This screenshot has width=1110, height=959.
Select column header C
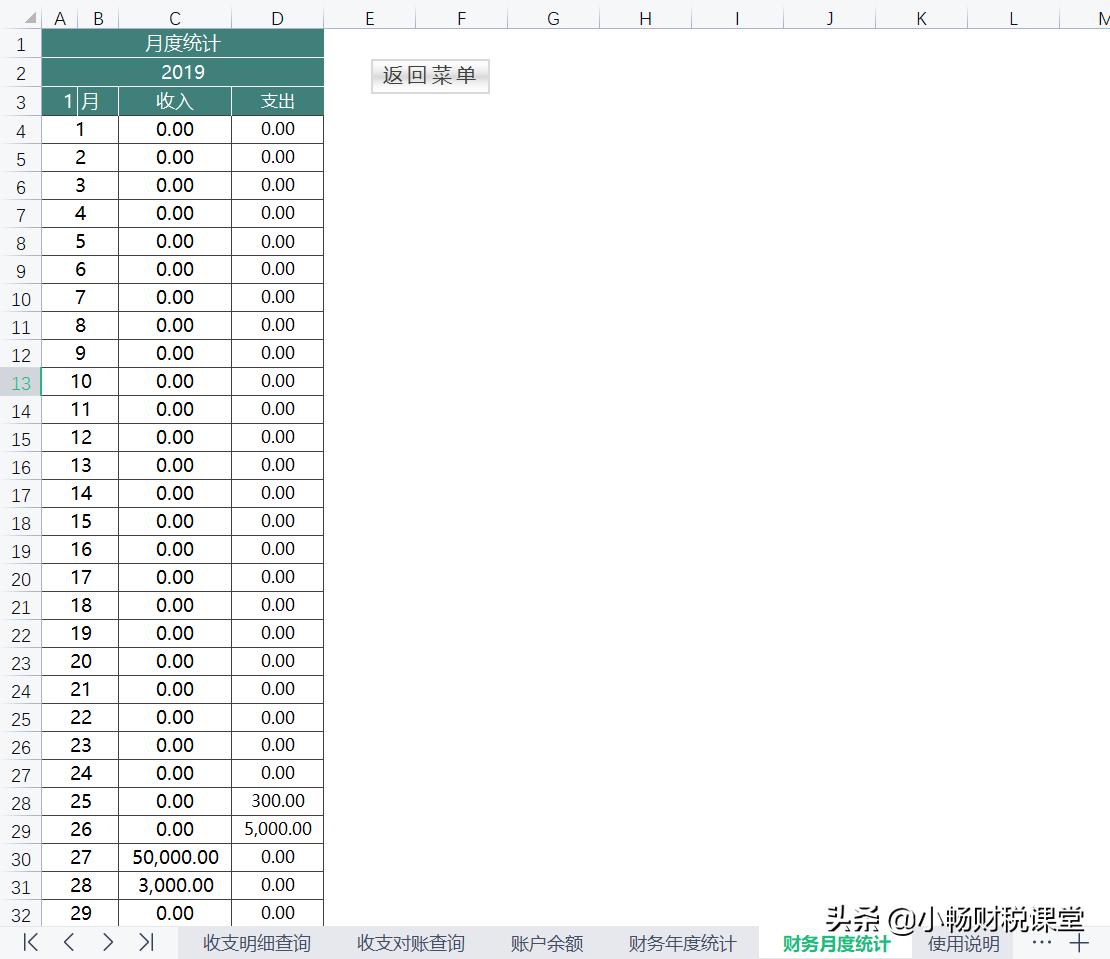click(174, 17)
